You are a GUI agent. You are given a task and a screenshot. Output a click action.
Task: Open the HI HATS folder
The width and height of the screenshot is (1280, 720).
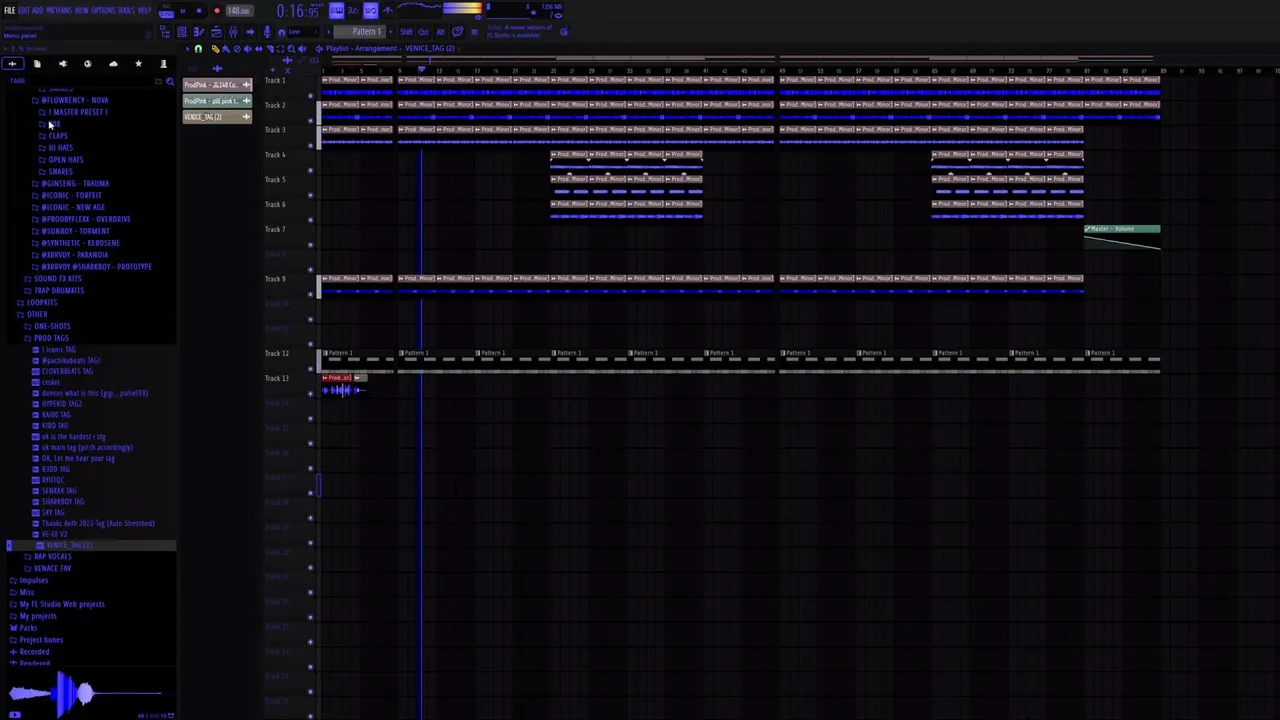coord(56,148)
